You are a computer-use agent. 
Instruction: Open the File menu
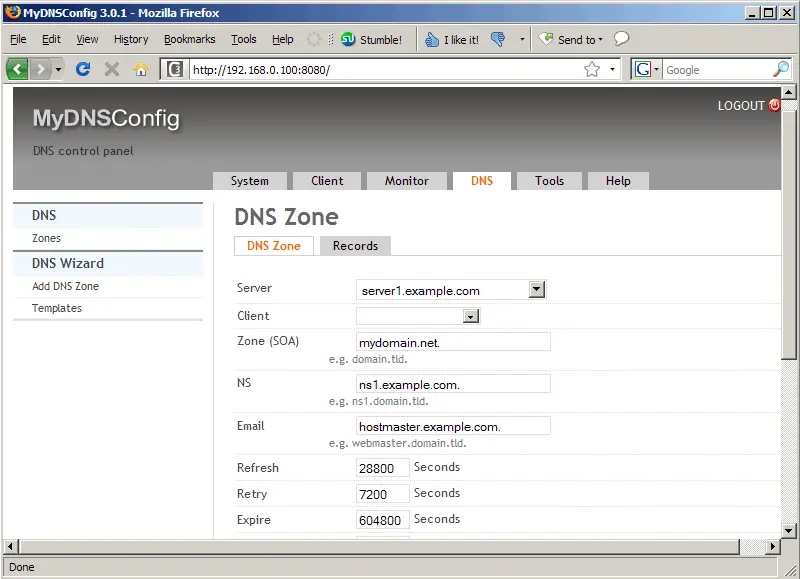coord(18,39)
